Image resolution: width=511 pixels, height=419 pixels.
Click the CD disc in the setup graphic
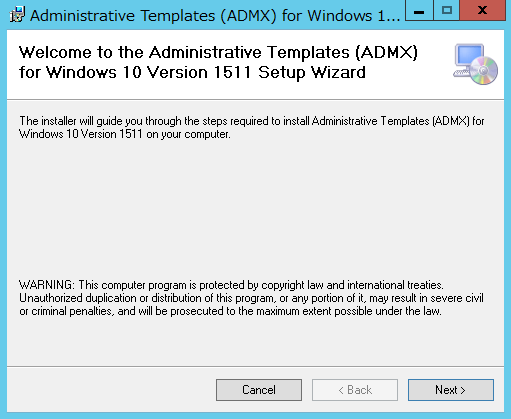484,70
